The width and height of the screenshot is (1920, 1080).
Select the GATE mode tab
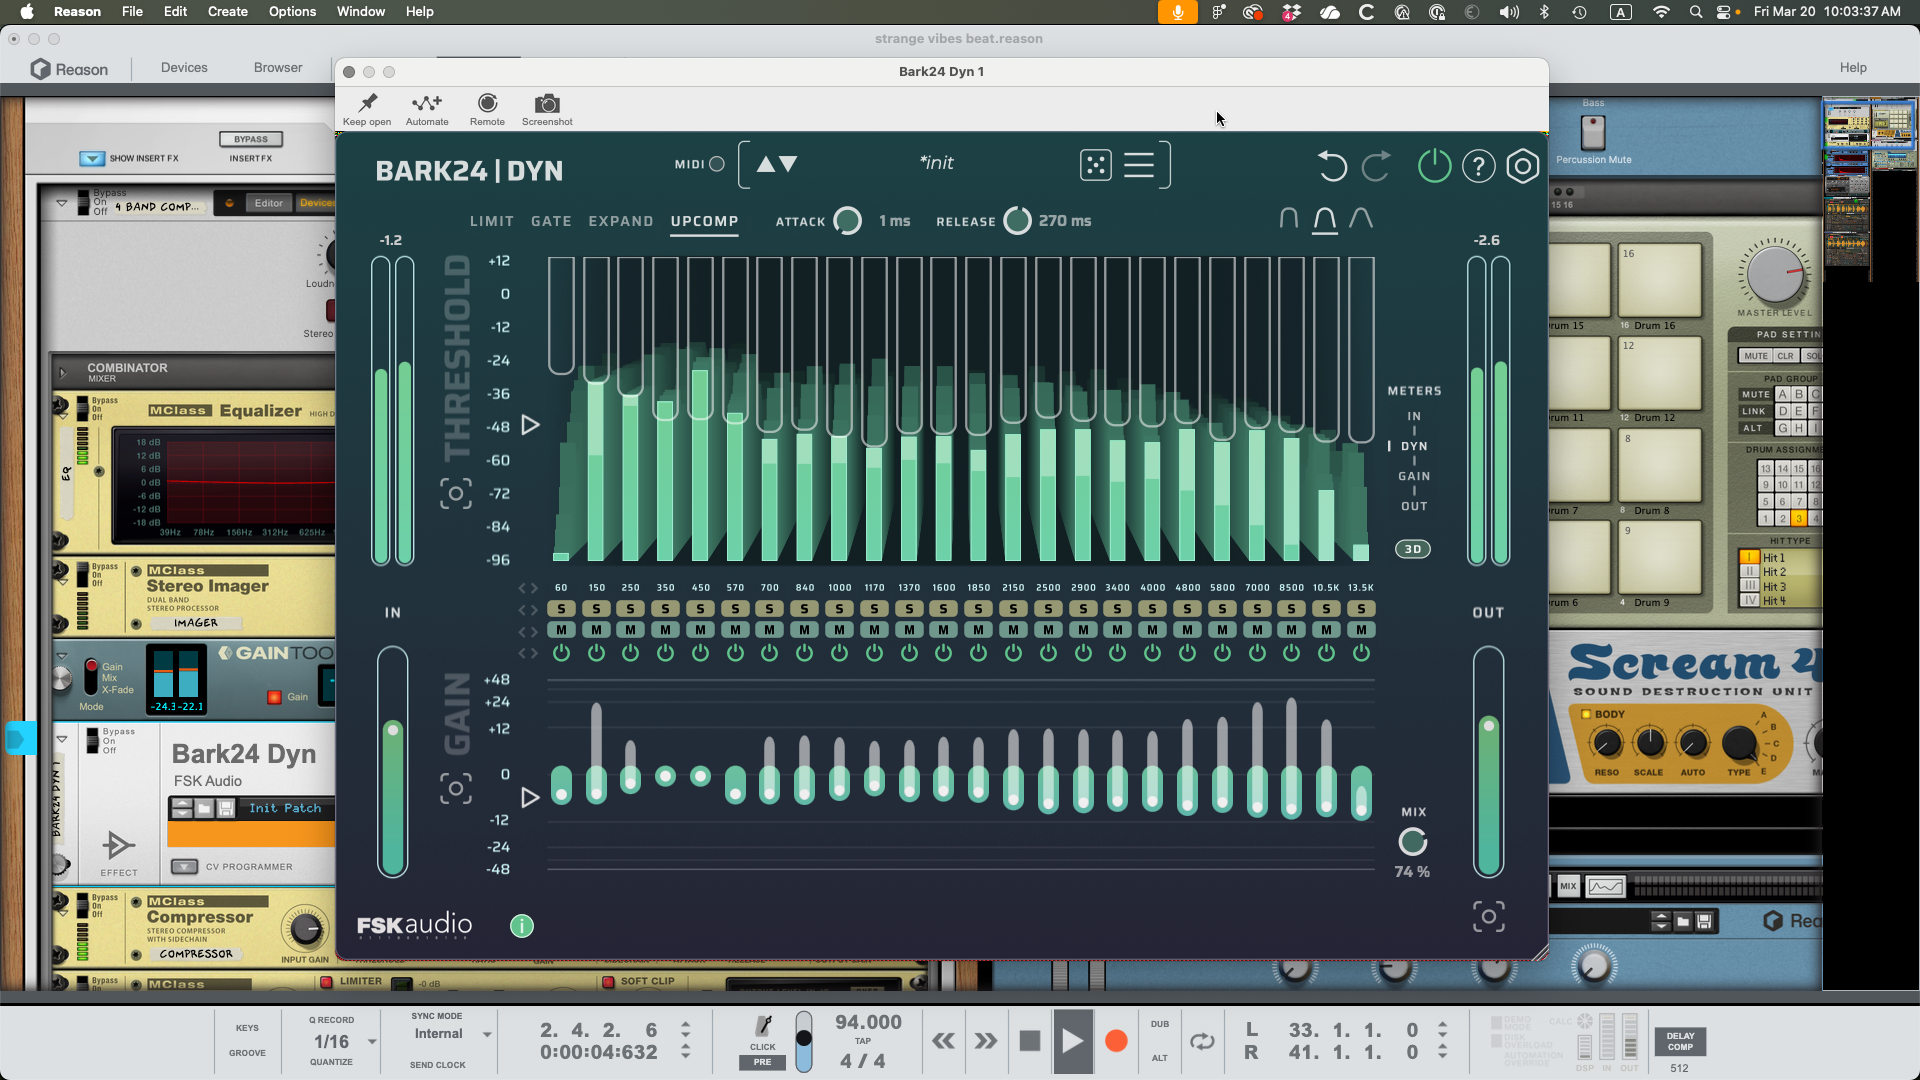coord(551,221)
